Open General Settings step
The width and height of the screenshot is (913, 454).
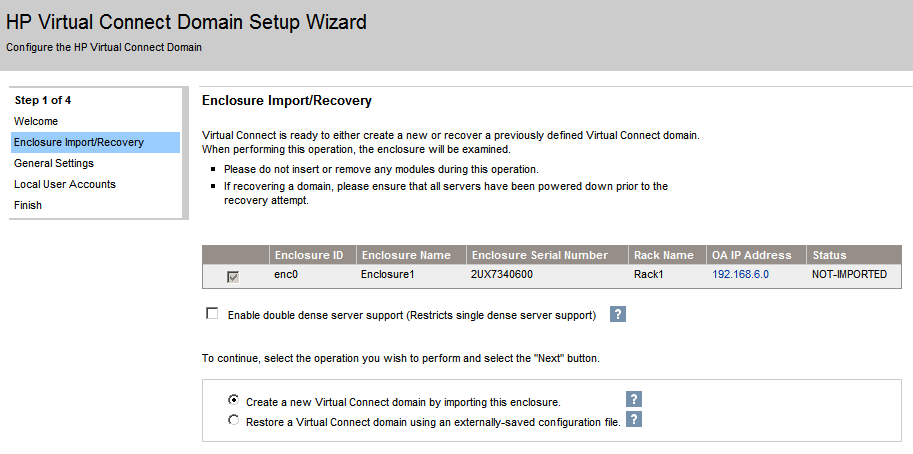click(x=54, y=163)
